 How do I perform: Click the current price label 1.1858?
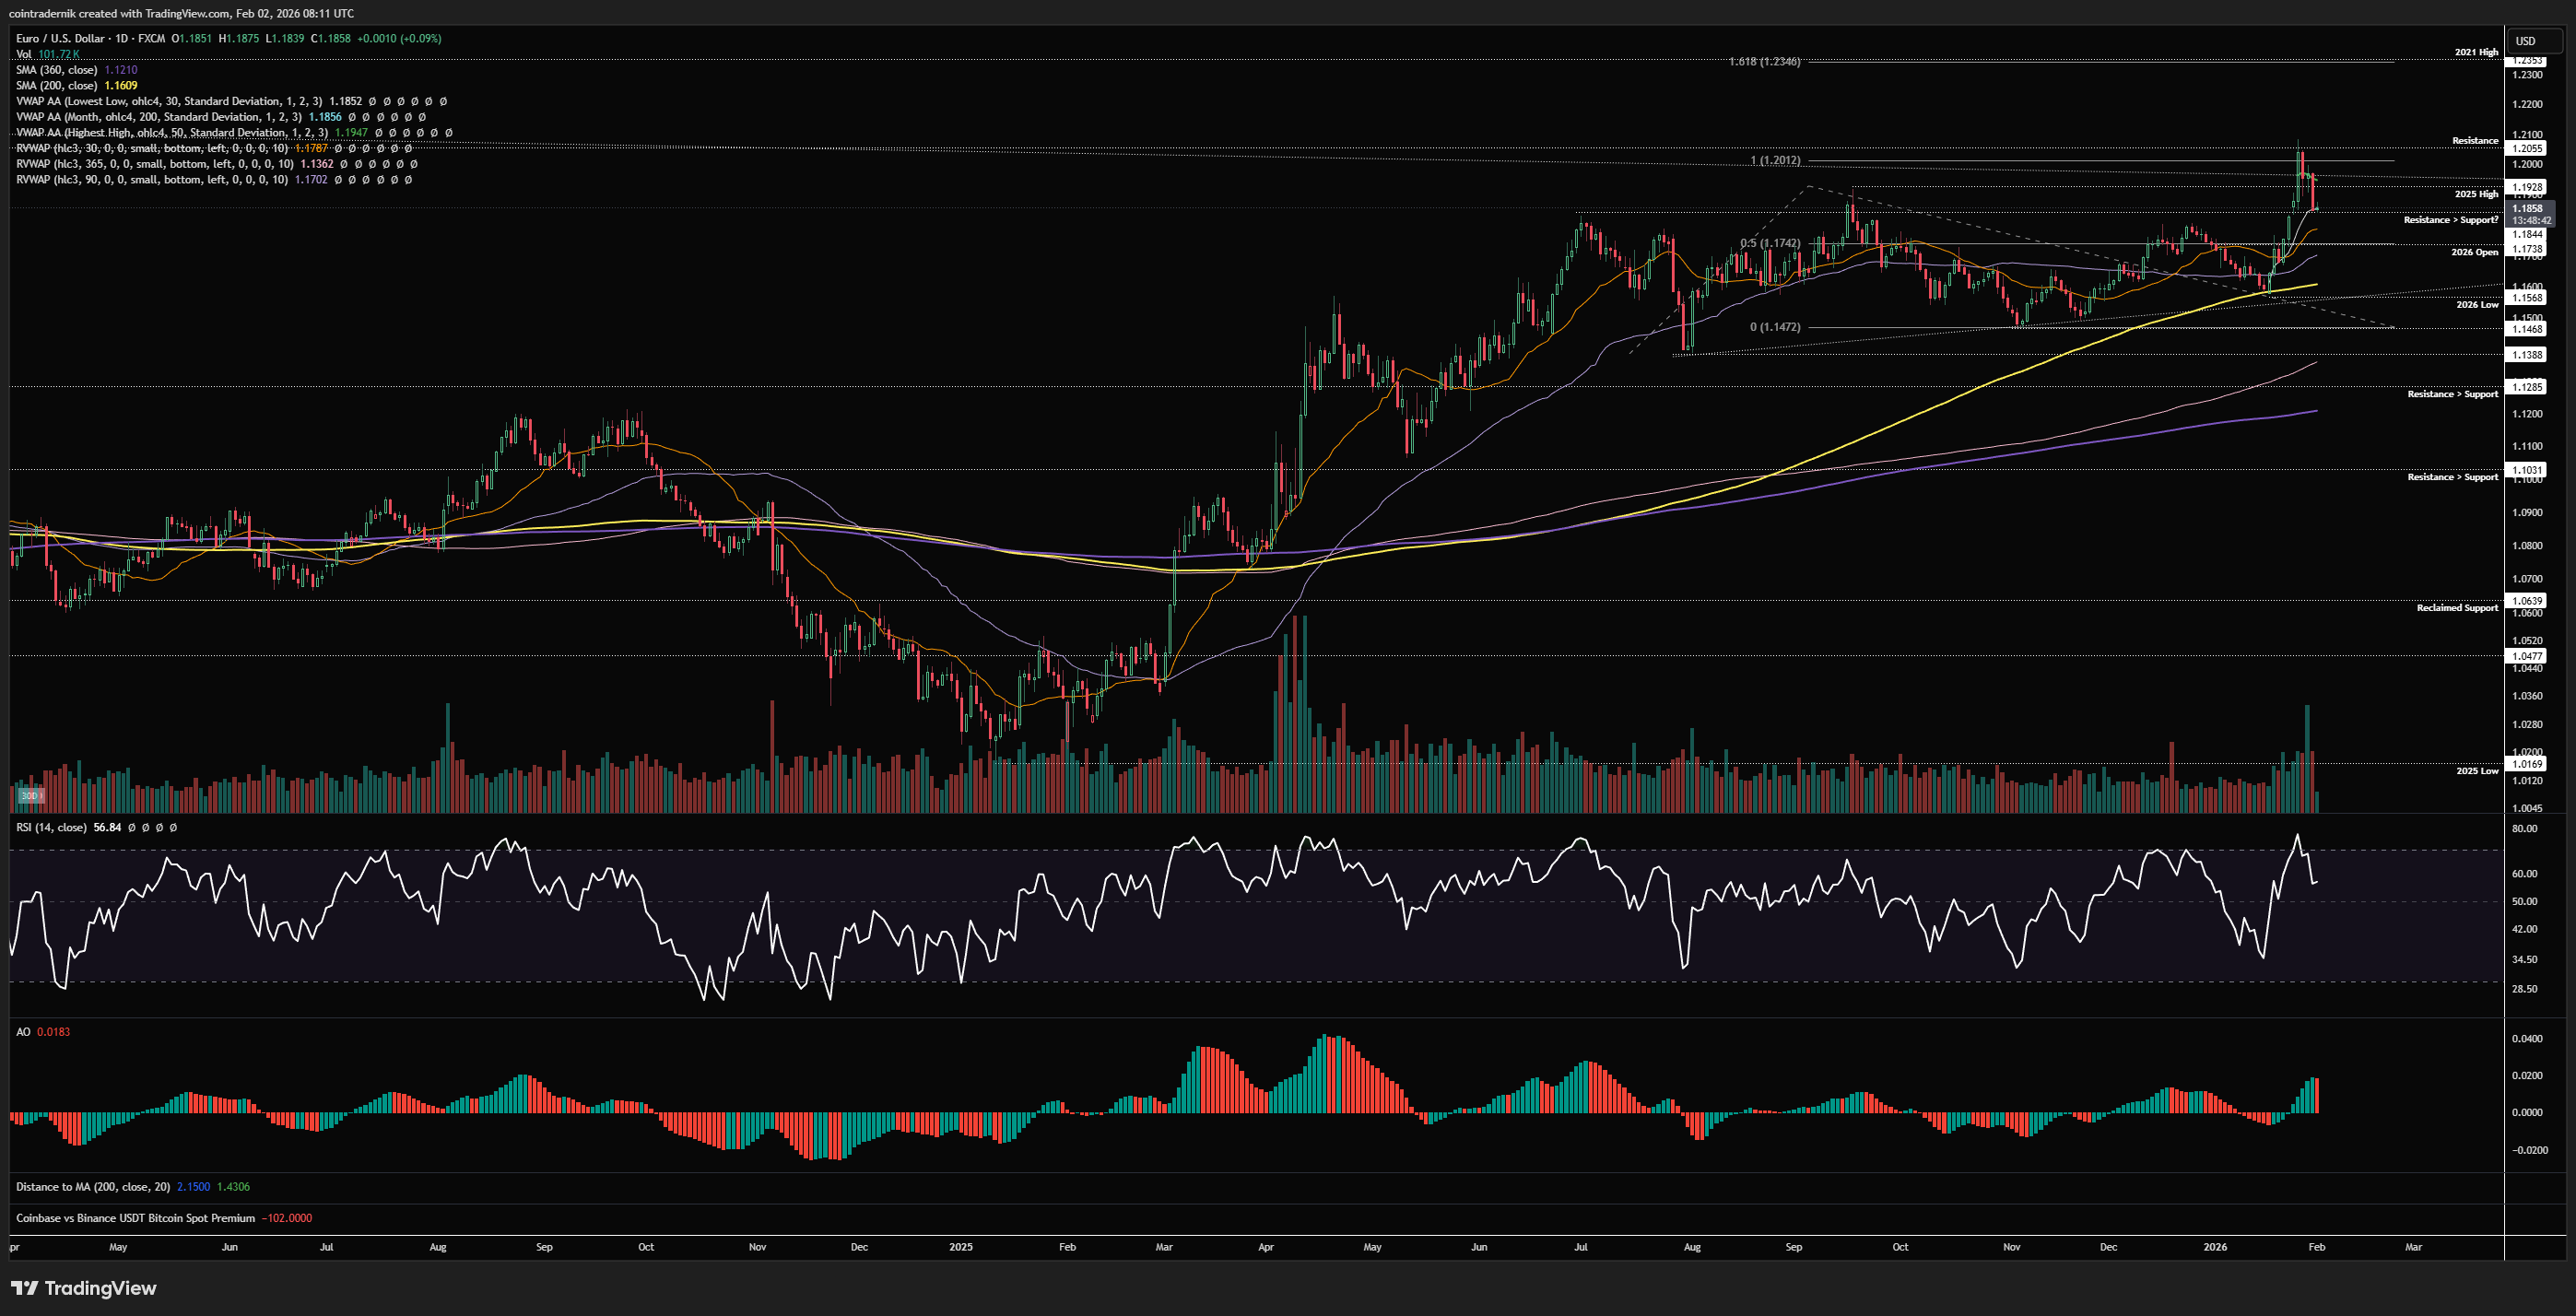pos(2526,208)
